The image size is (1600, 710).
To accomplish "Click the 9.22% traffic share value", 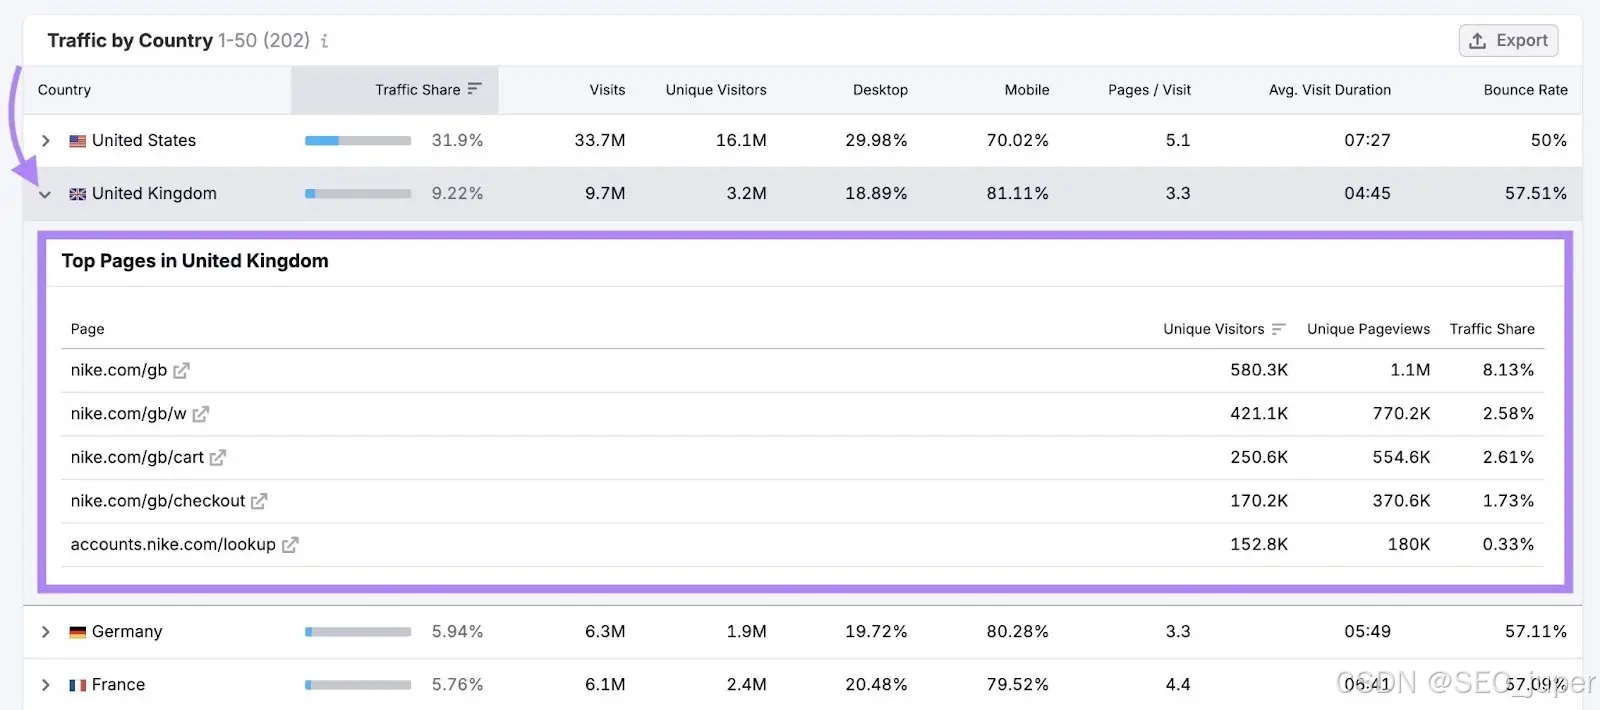I will point(457,194).
